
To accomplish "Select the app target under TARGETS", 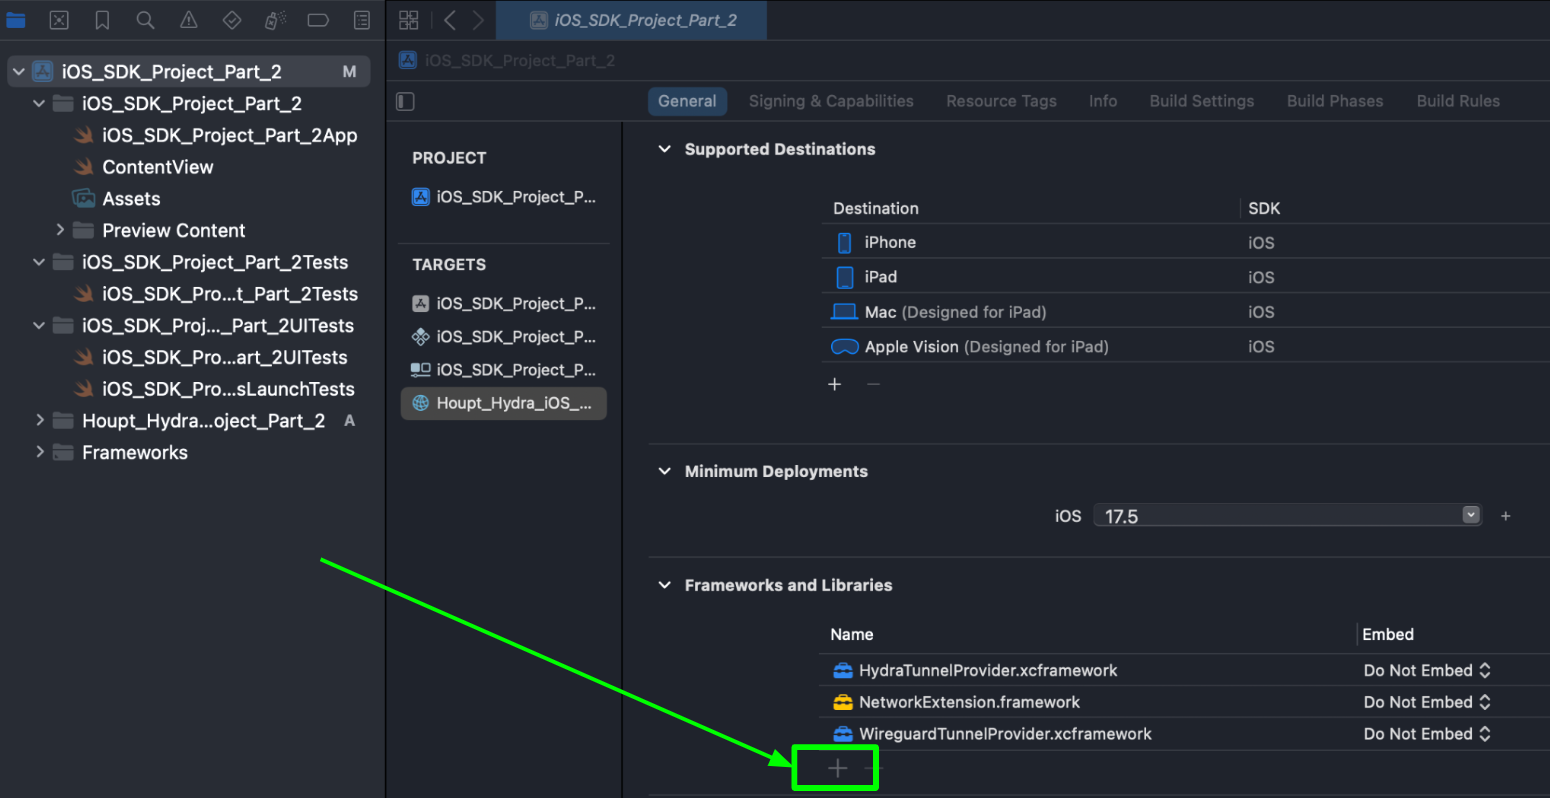I will click(504, 304).
